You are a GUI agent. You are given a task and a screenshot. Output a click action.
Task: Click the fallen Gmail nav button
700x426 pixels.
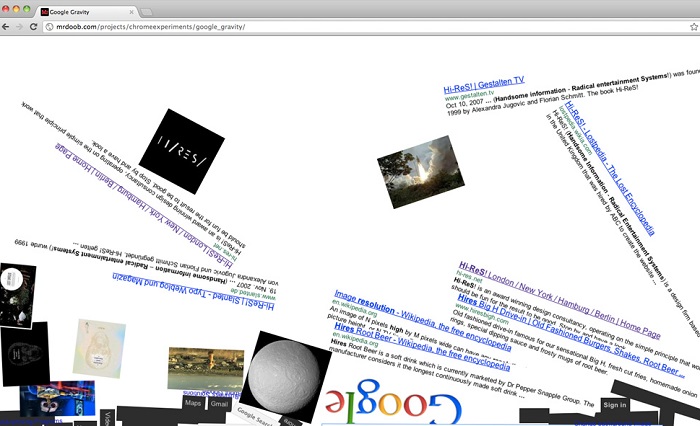point(219,404)
